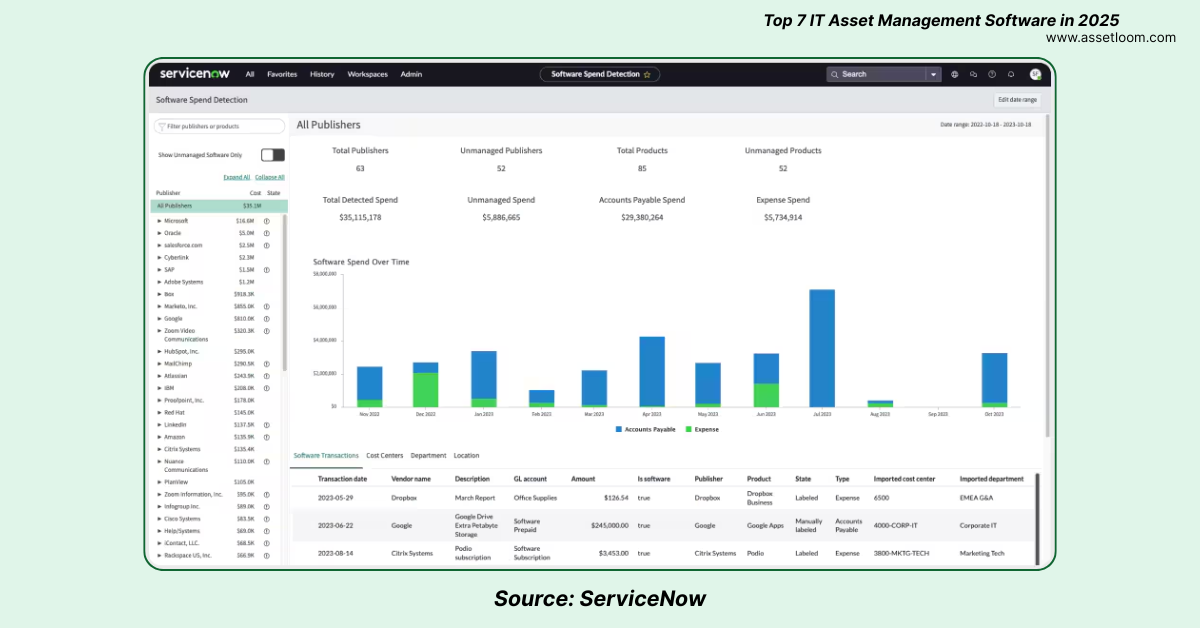Switch to the Department tab

point(428,456)
